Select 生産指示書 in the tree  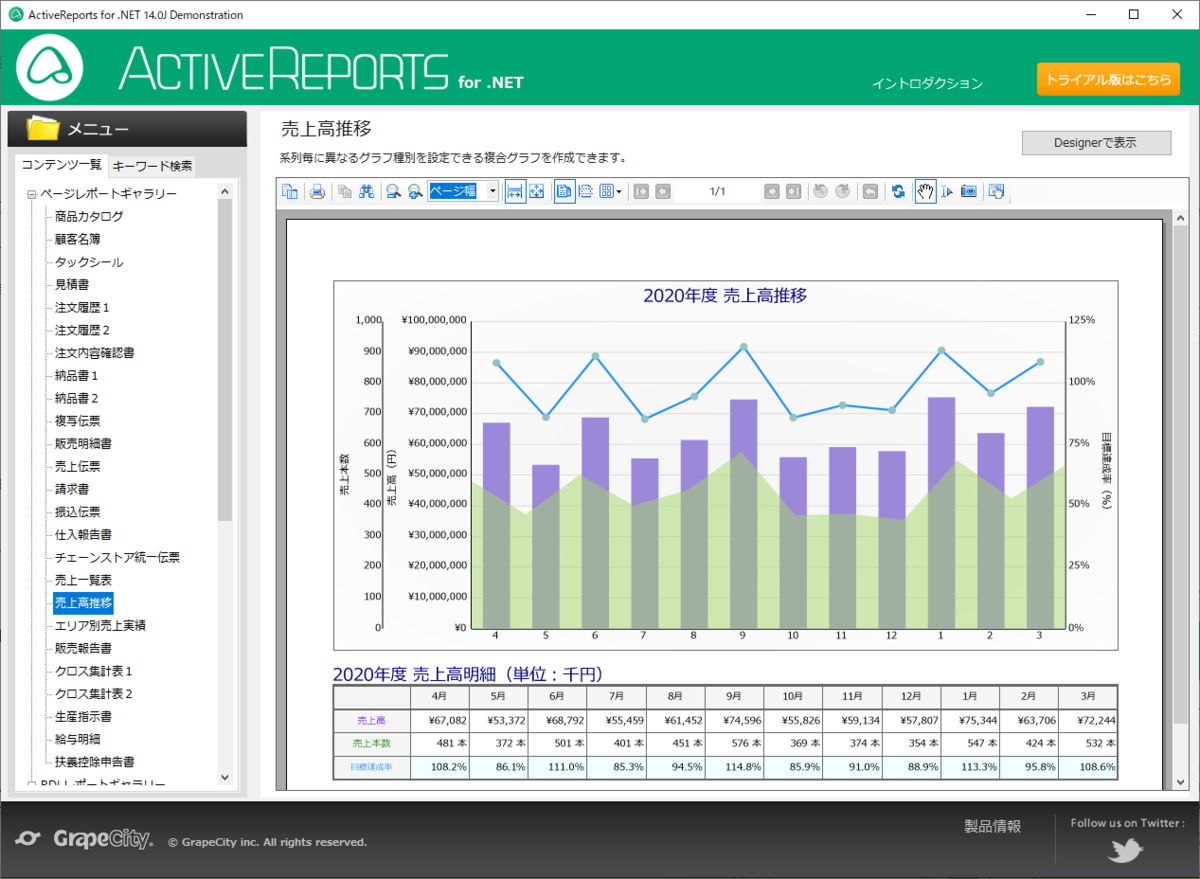(83, 717)
